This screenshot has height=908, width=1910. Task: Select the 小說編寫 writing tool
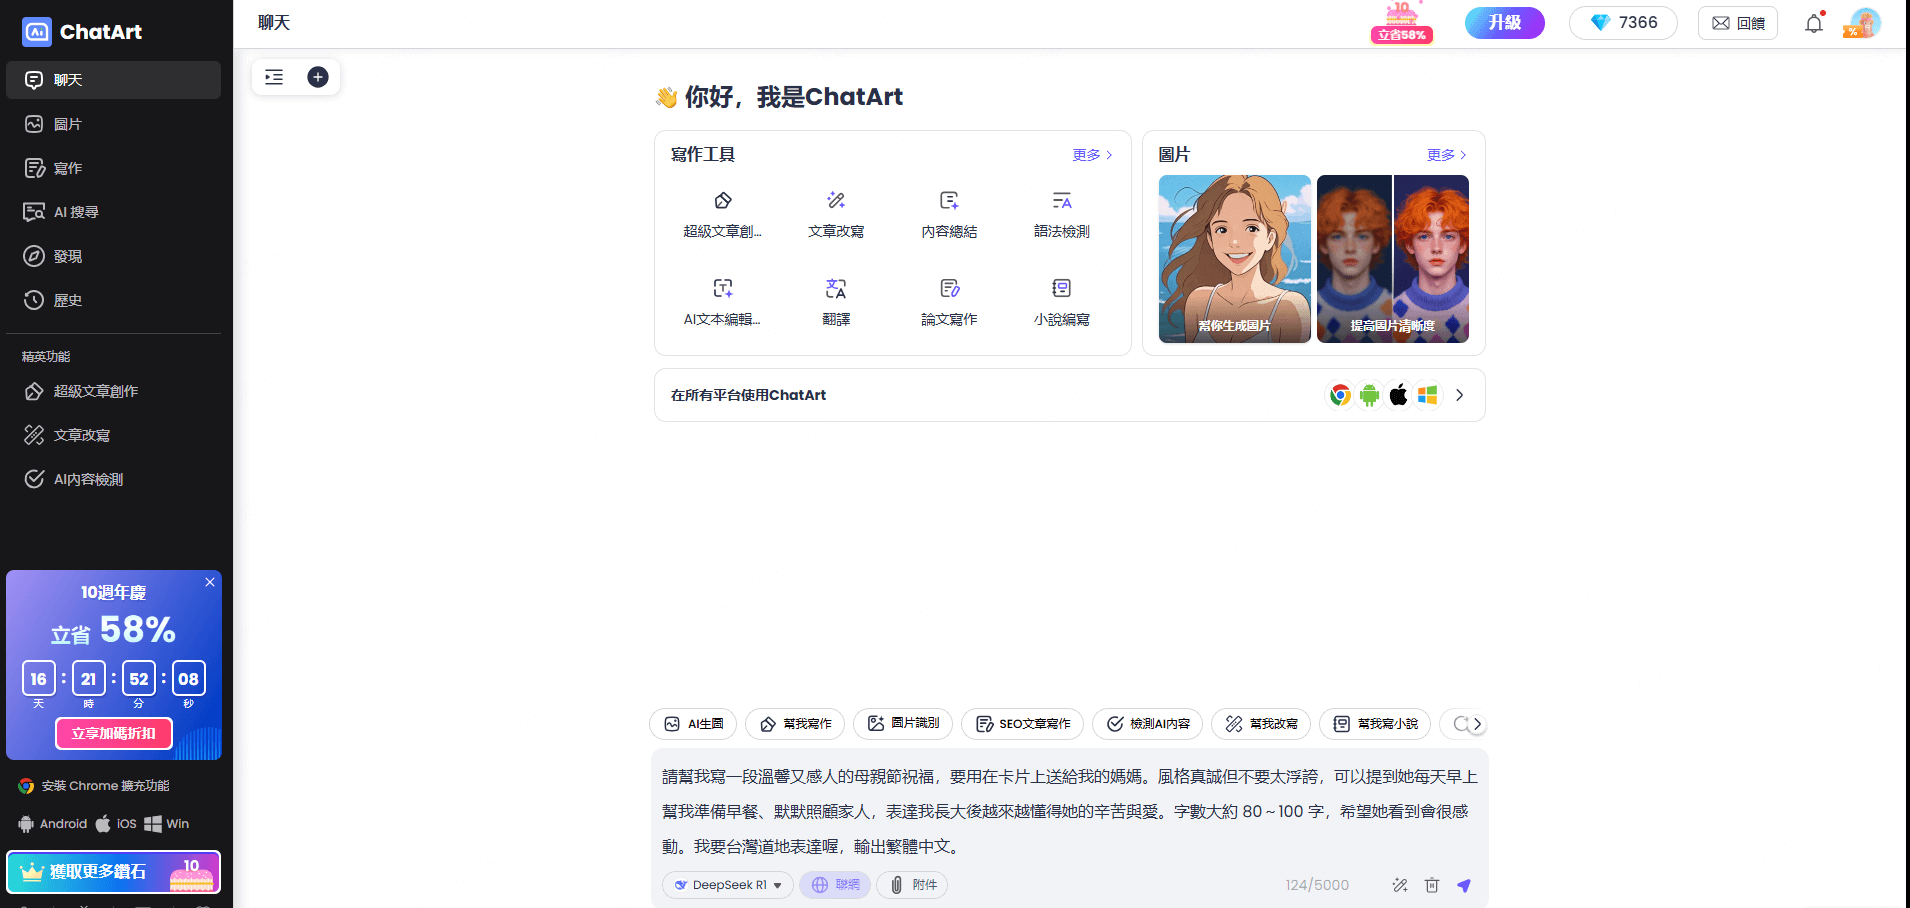(x=1062, y=302)
